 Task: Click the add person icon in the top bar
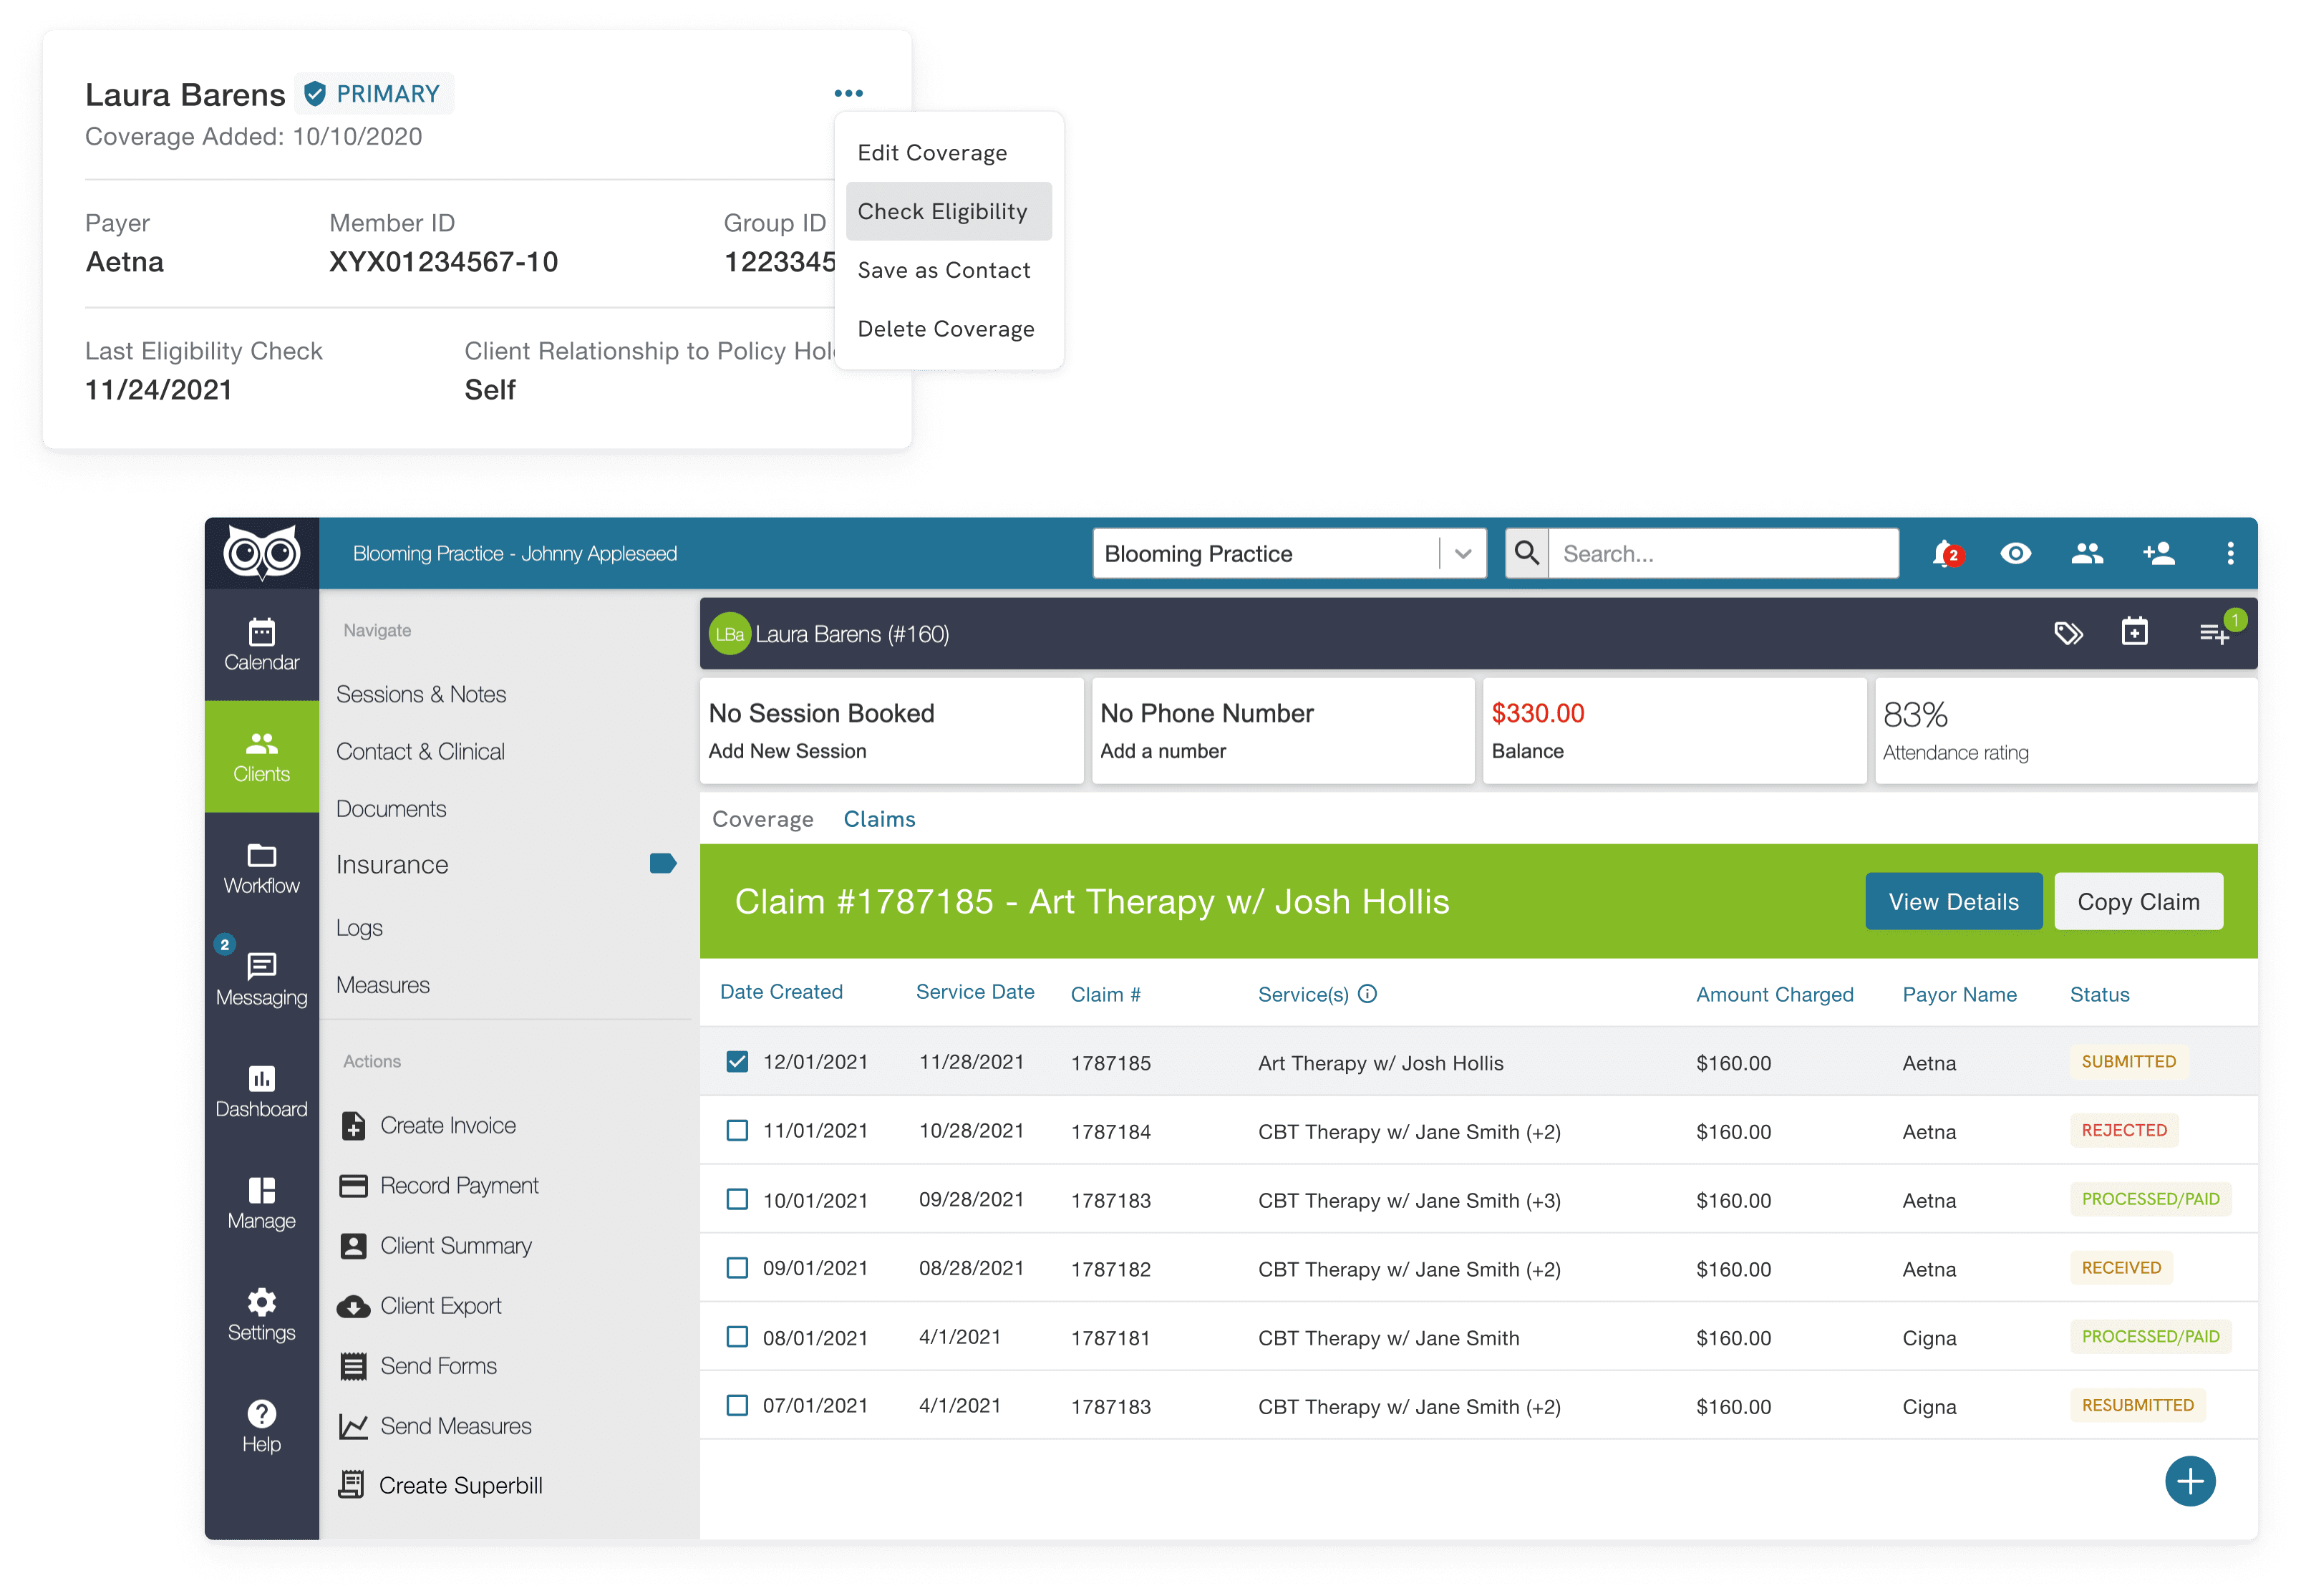(2158, 553)
